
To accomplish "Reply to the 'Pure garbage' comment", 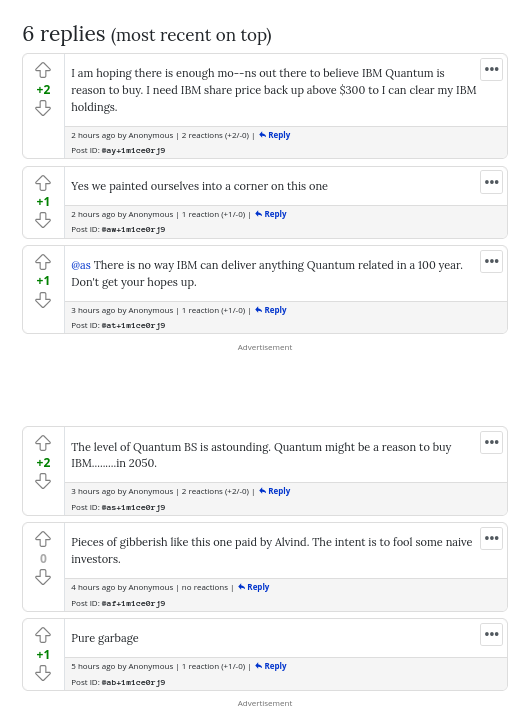I will coord(271,666).
